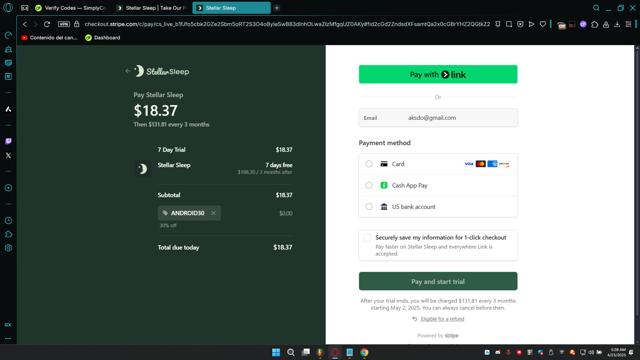Open the Aria AI sidebar icon
The width and height of the screenshot is (640, 360).
(x=8, y=109)
